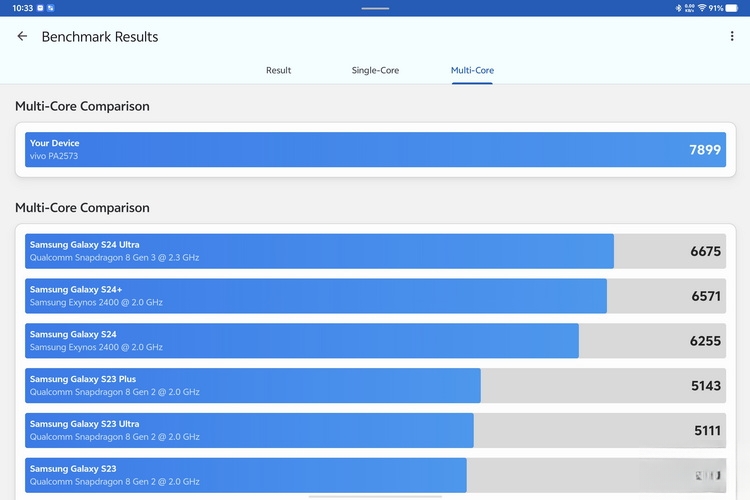Go back using the arrow icon
The image size is (750, 500).
pyautogui.click(x=22, y=36)
